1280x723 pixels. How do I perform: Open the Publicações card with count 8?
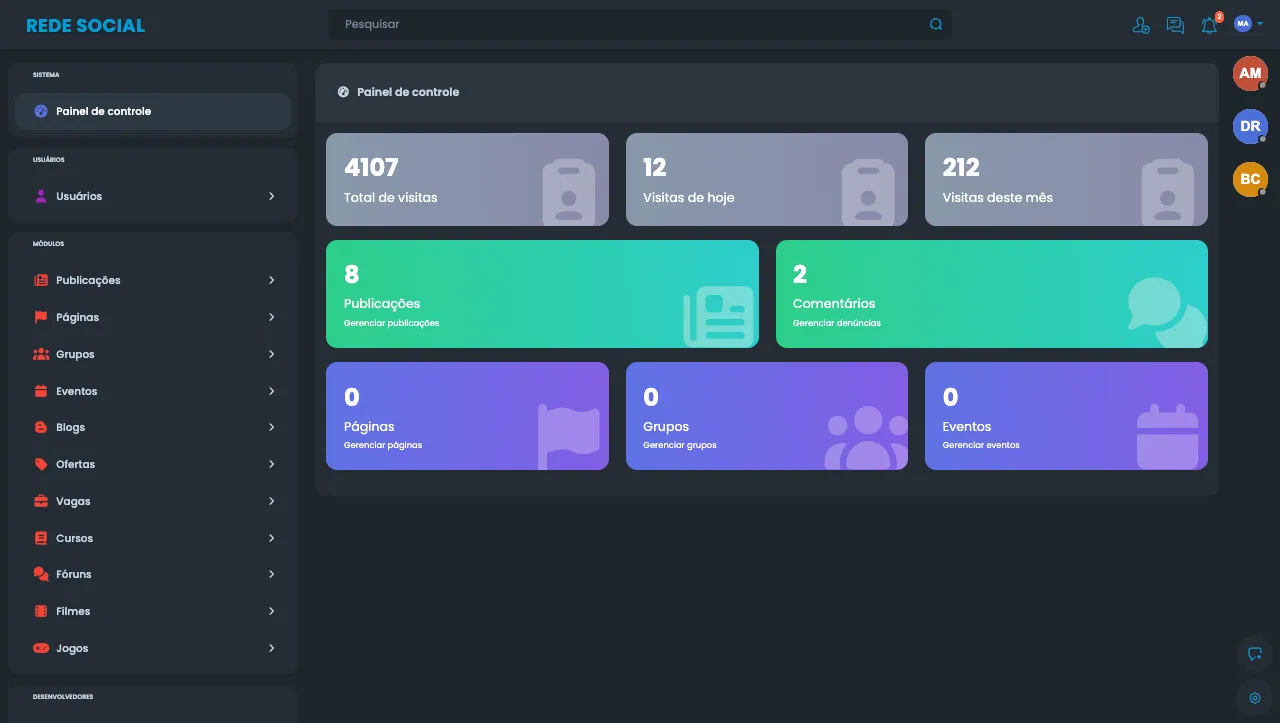pyautogui.click(x=542, y=294)
